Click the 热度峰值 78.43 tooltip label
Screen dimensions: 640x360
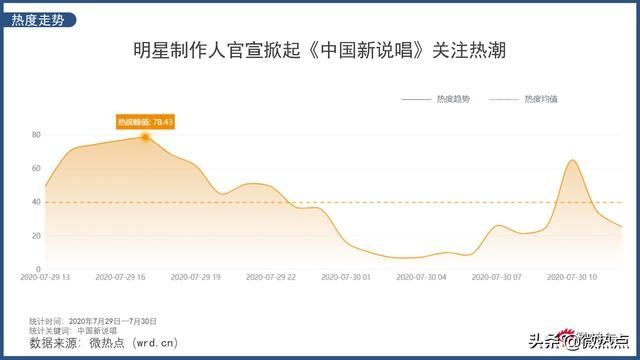tap(145, 122)
